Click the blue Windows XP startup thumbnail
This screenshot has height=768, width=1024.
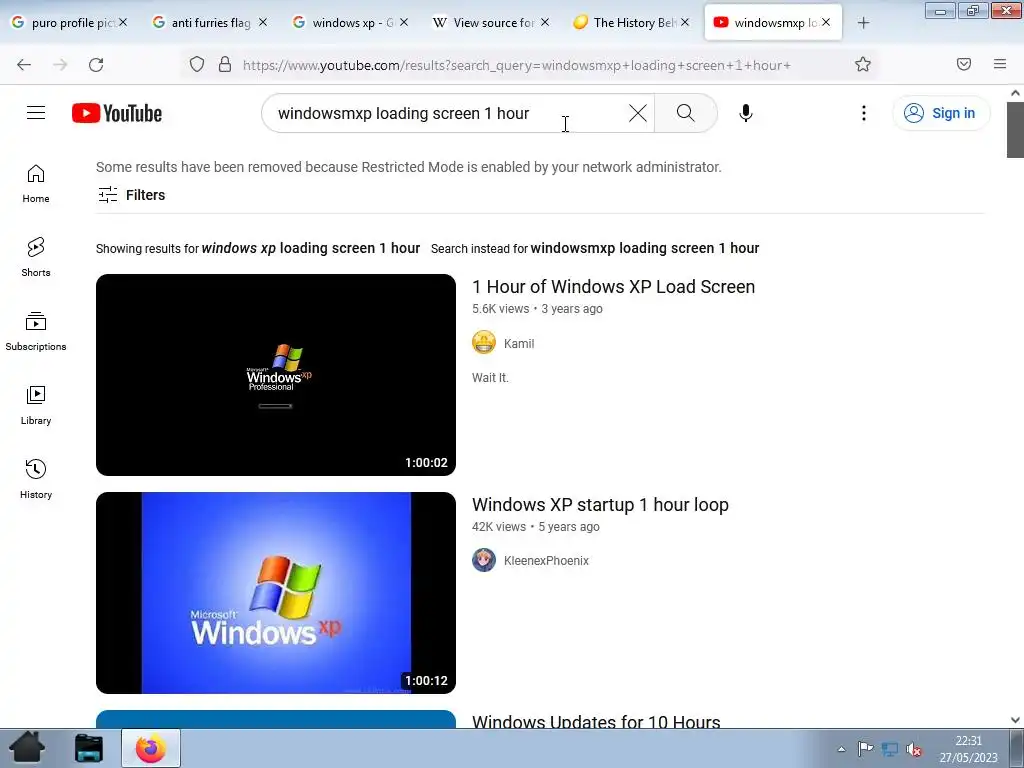click(x=276, y=593)
